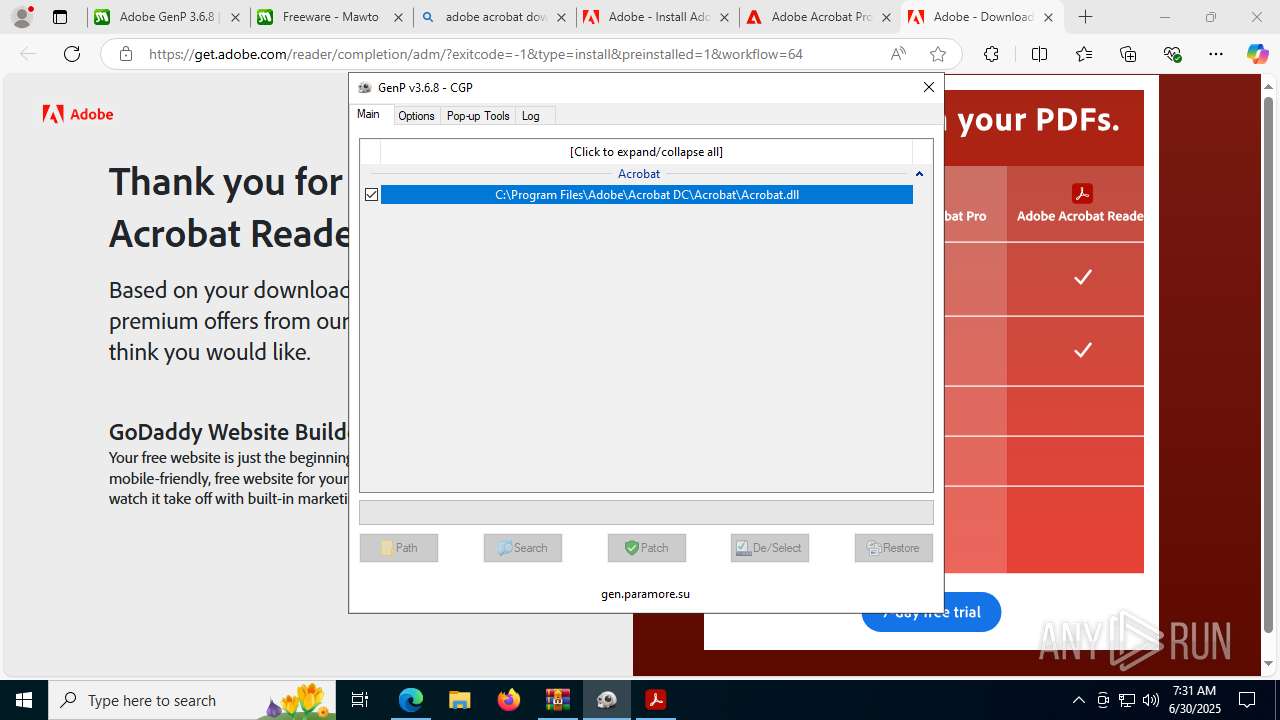Add this page to favorites star
The height and width of the screenshot is (720, 1280).
point(937,54)
